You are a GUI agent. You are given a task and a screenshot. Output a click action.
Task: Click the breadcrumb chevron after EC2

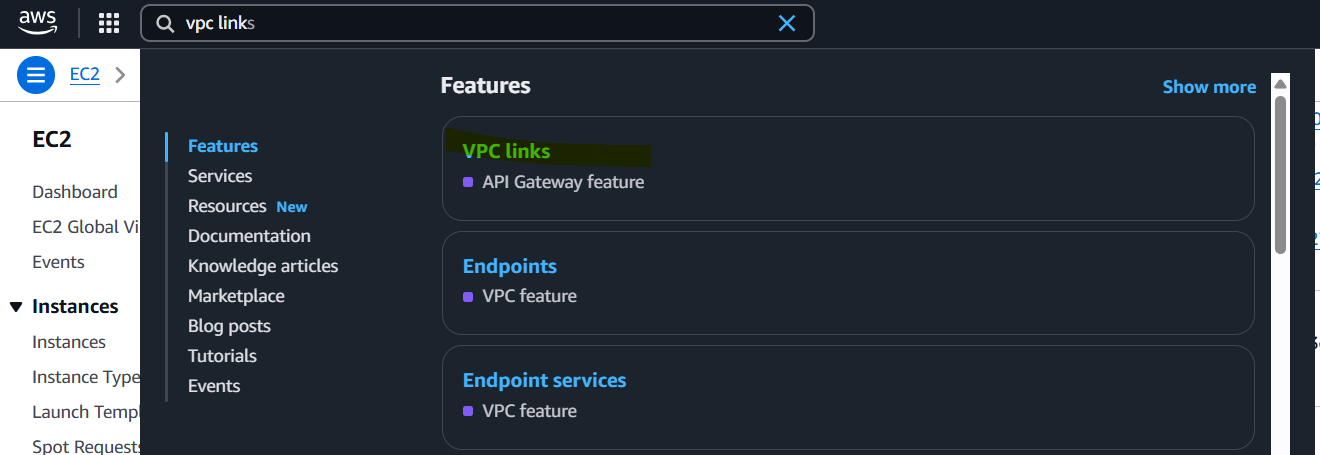(x=120, y=75)
